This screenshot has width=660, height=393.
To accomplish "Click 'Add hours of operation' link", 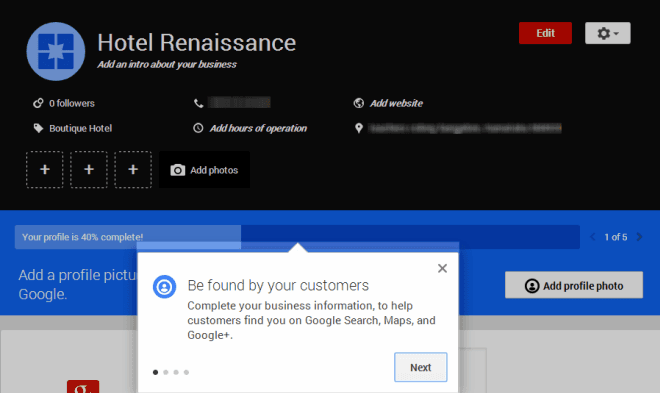I will pyautogui.click(x=258, y=128).
